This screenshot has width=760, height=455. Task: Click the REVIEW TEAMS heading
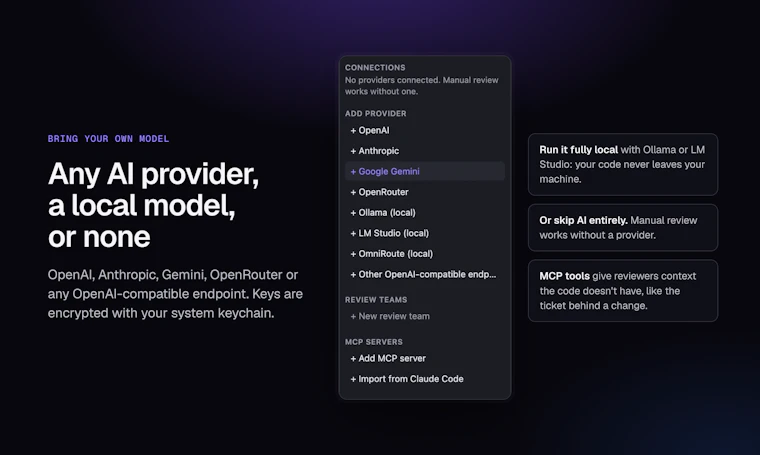pos(376,300)
